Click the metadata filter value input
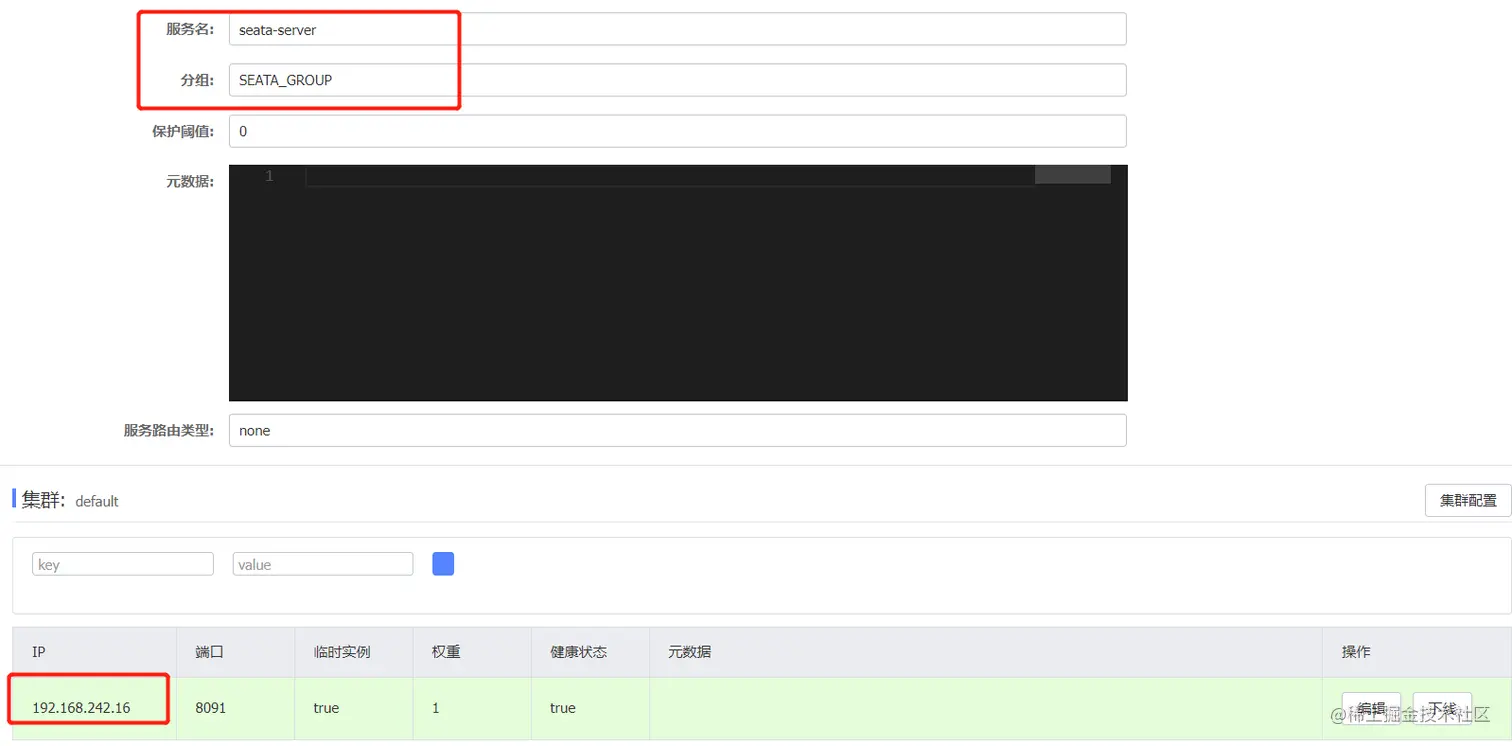Image resolution: width=1512 pixels, height=746 pixels. [x=323, y=564]
